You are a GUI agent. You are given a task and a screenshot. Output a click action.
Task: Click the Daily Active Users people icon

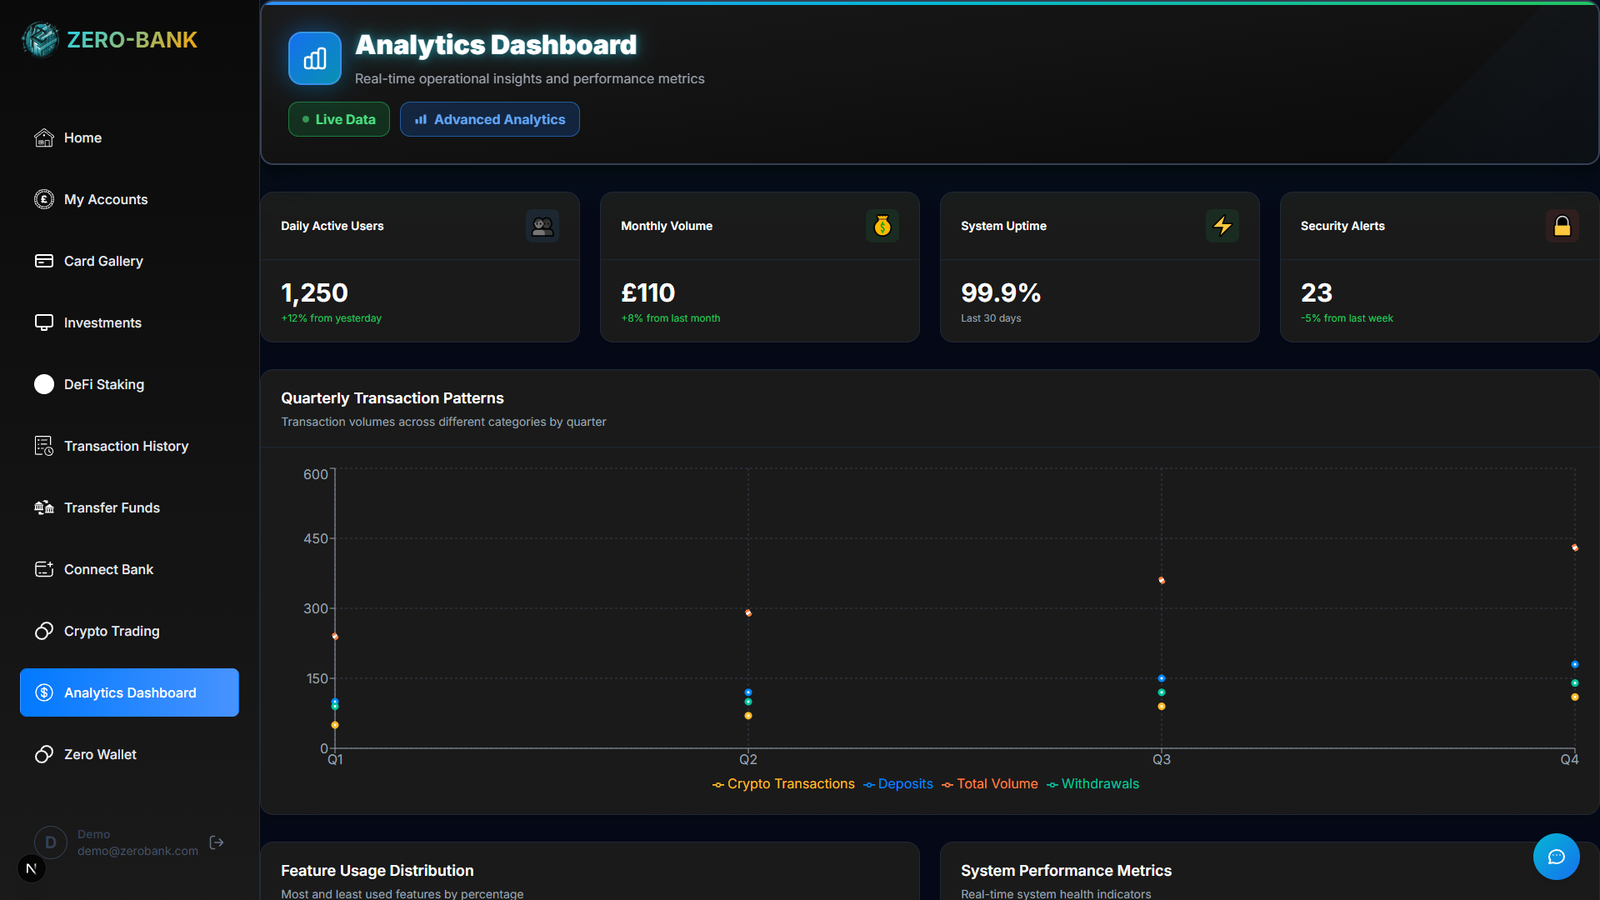(x=542, y=226)
